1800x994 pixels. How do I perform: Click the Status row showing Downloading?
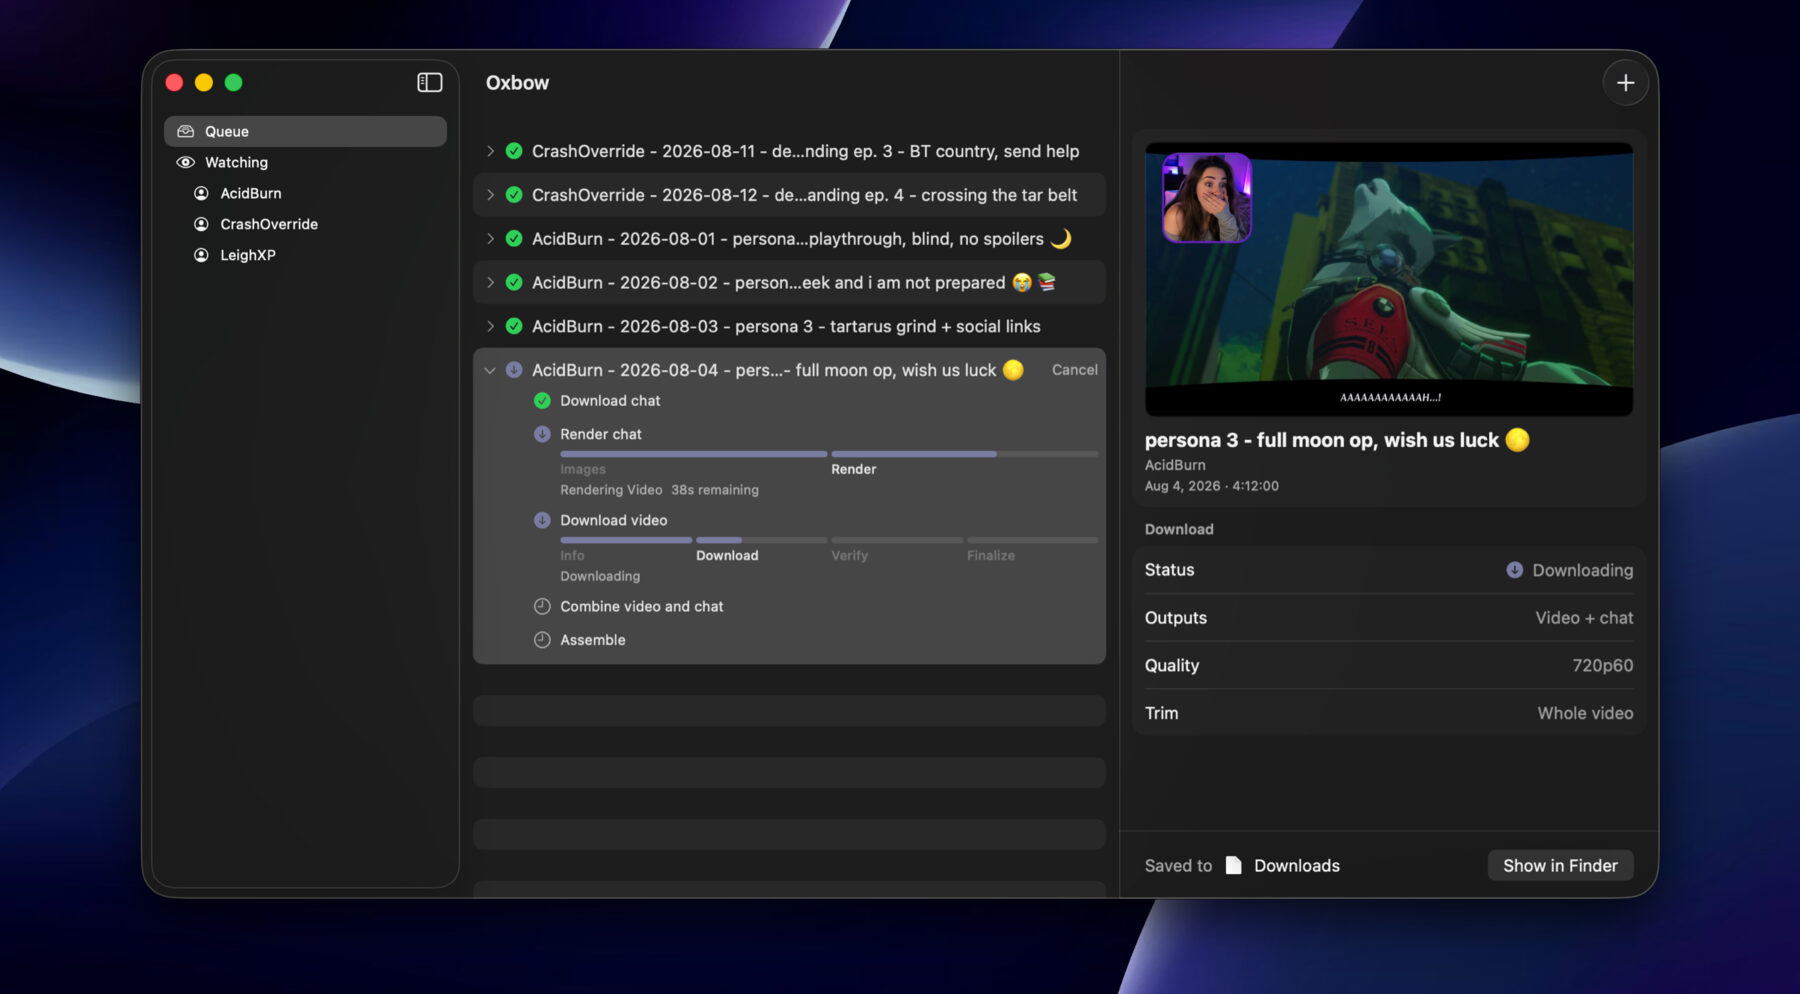pos(1388,570)
